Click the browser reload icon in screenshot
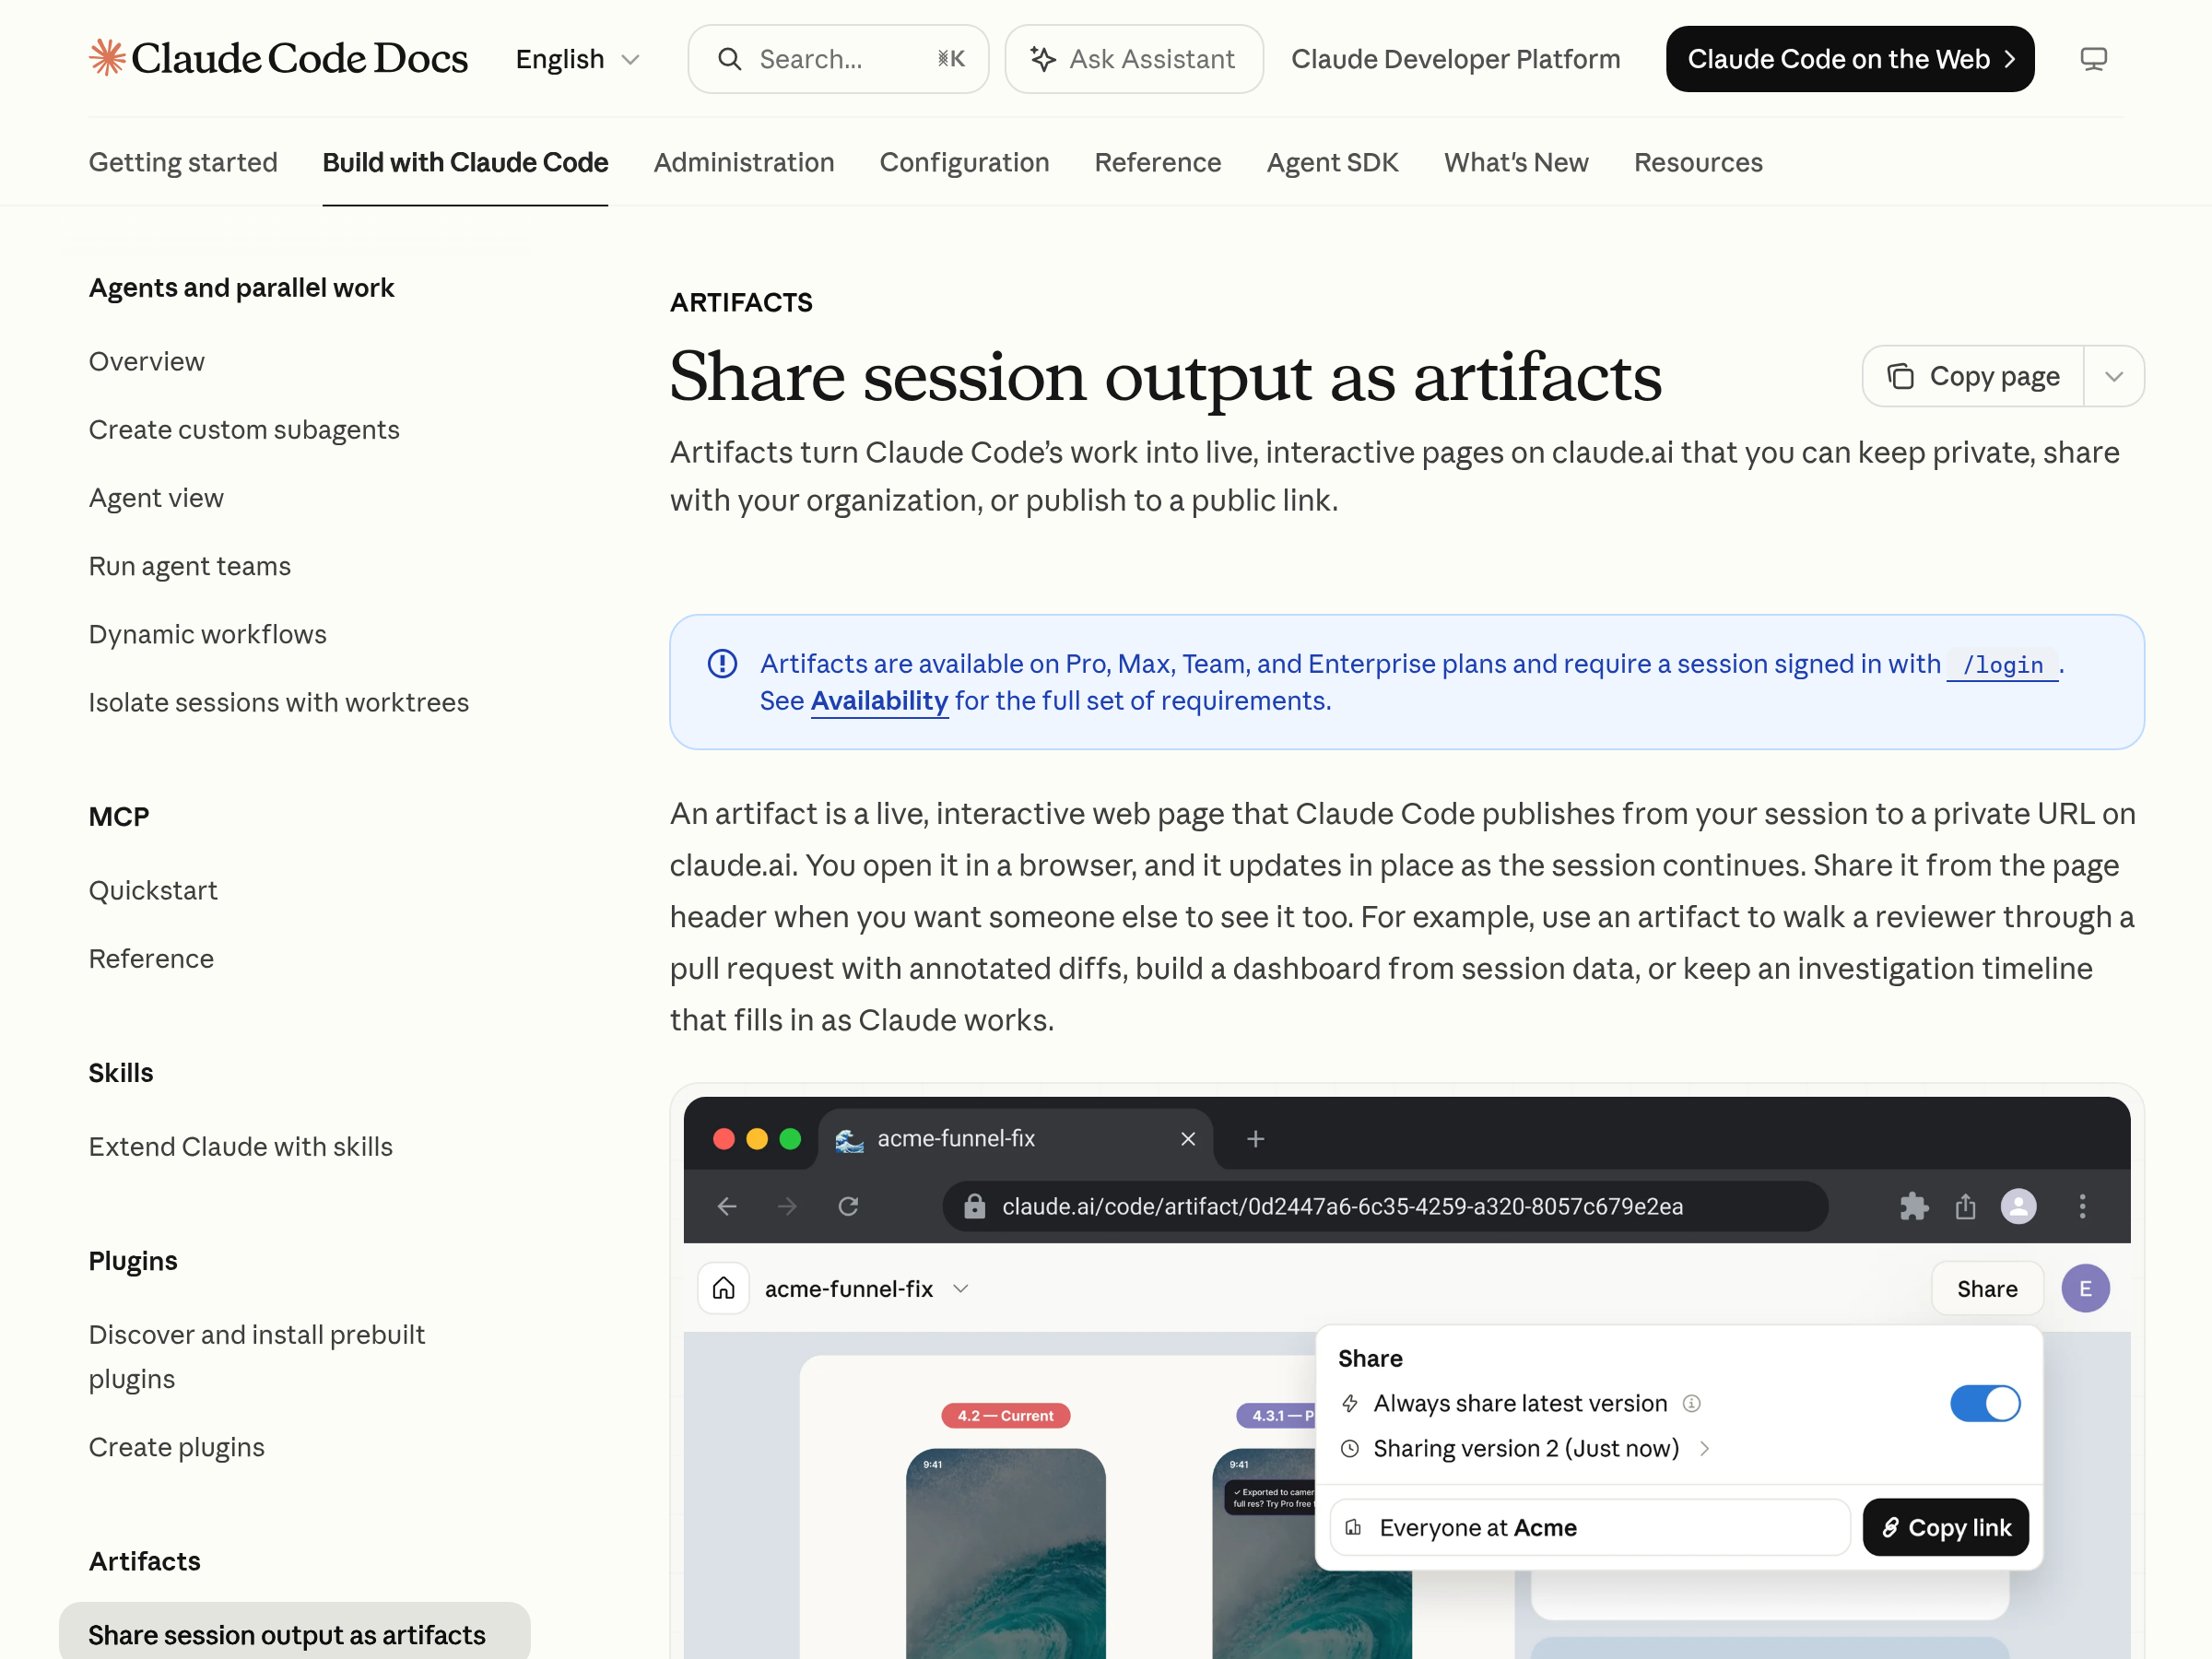The width and height of the screenshot is (2212, 1659). (x=848, y=1207)
